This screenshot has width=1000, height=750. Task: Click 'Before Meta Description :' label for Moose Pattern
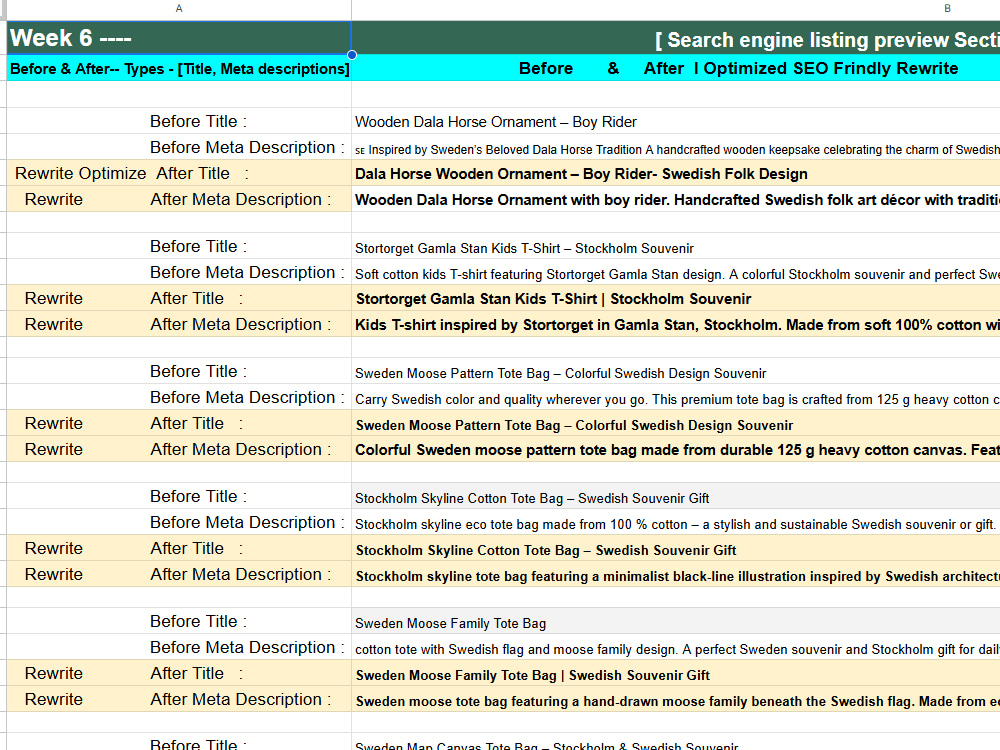click(179, 397)
